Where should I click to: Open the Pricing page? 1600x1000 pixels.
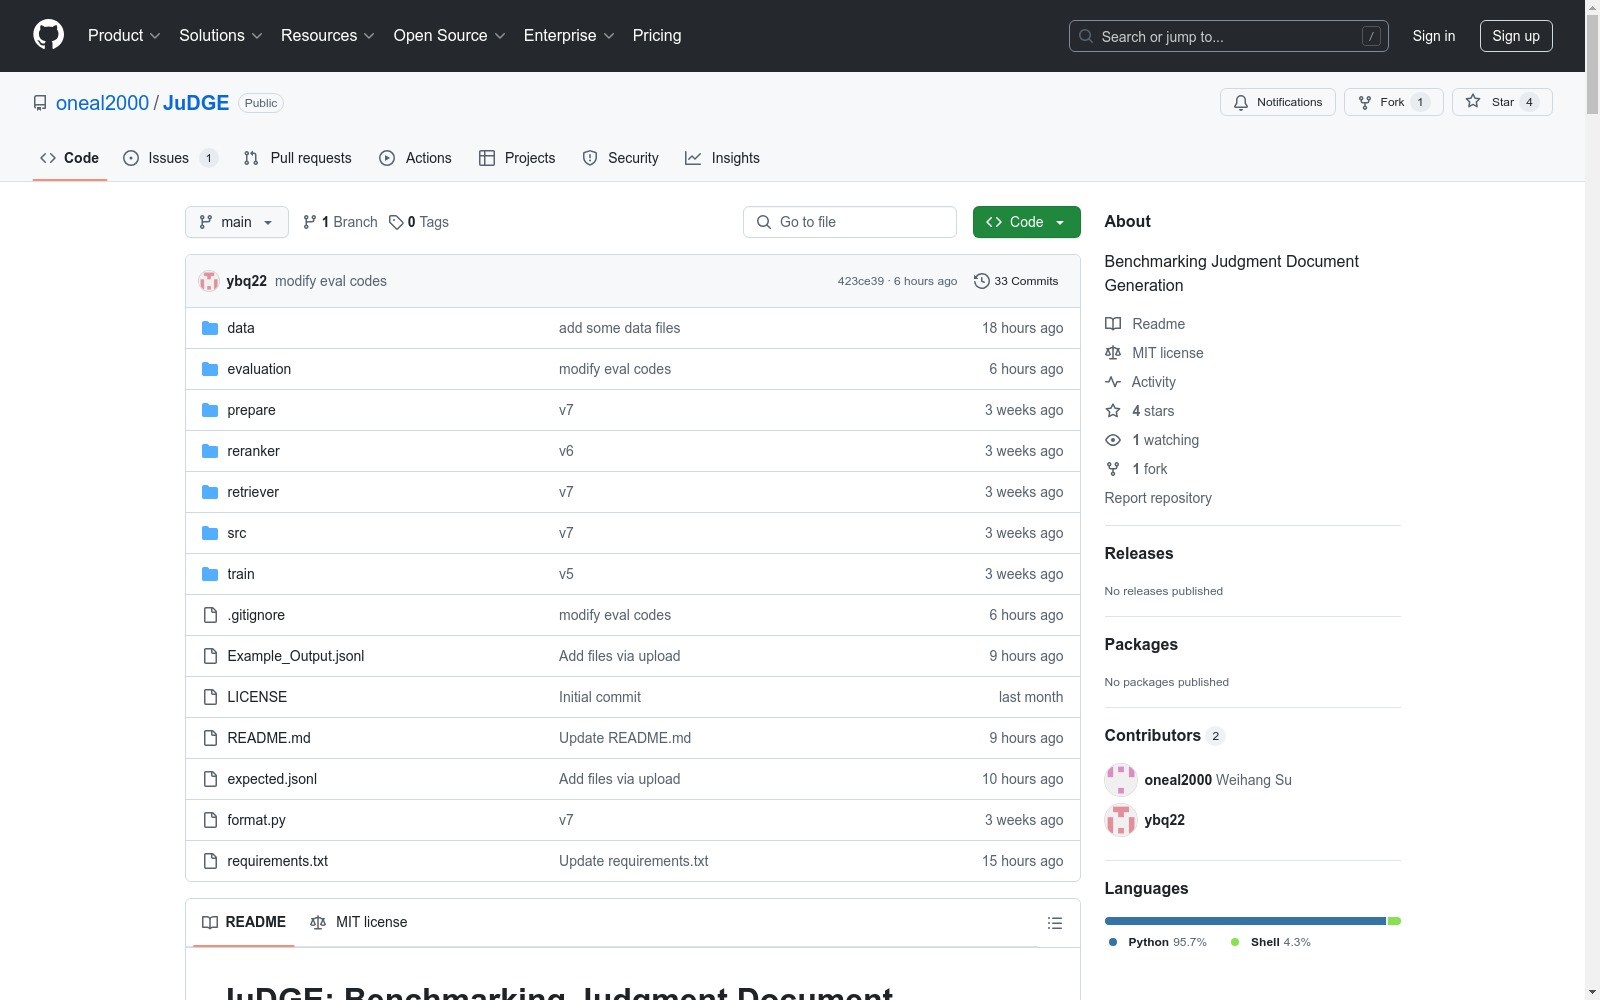(x=657, y=36)
